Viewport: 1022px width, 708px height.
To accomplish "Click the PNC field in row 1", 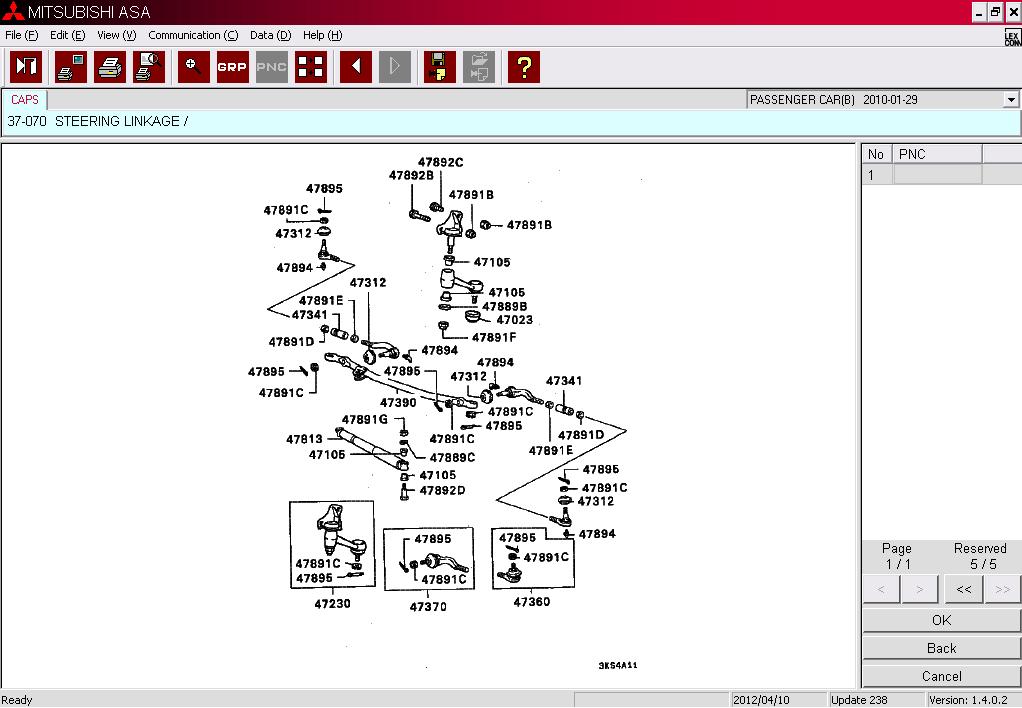I will coord(937,175).
